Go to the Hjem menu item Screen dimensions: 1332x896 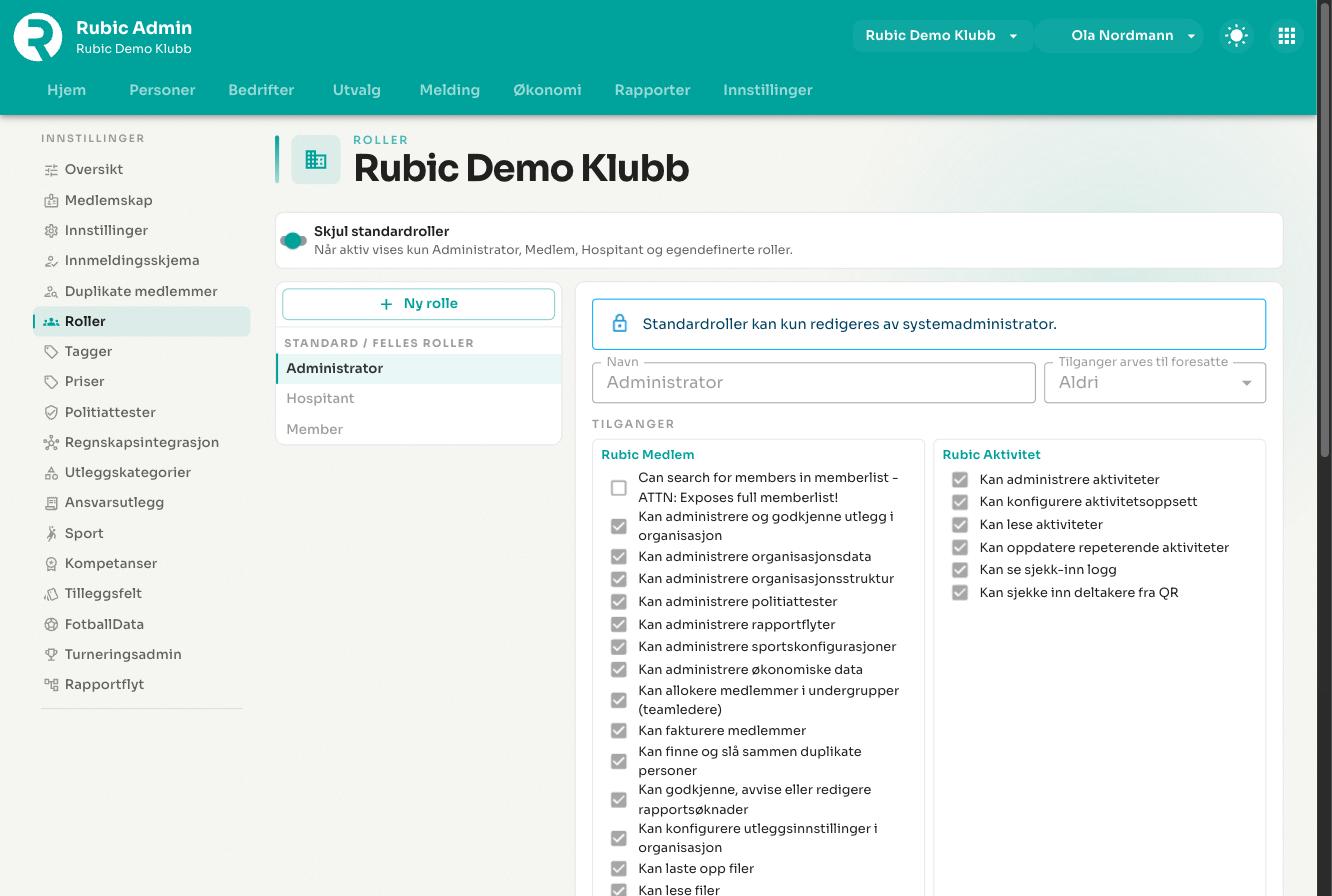[x=67, y=90]
